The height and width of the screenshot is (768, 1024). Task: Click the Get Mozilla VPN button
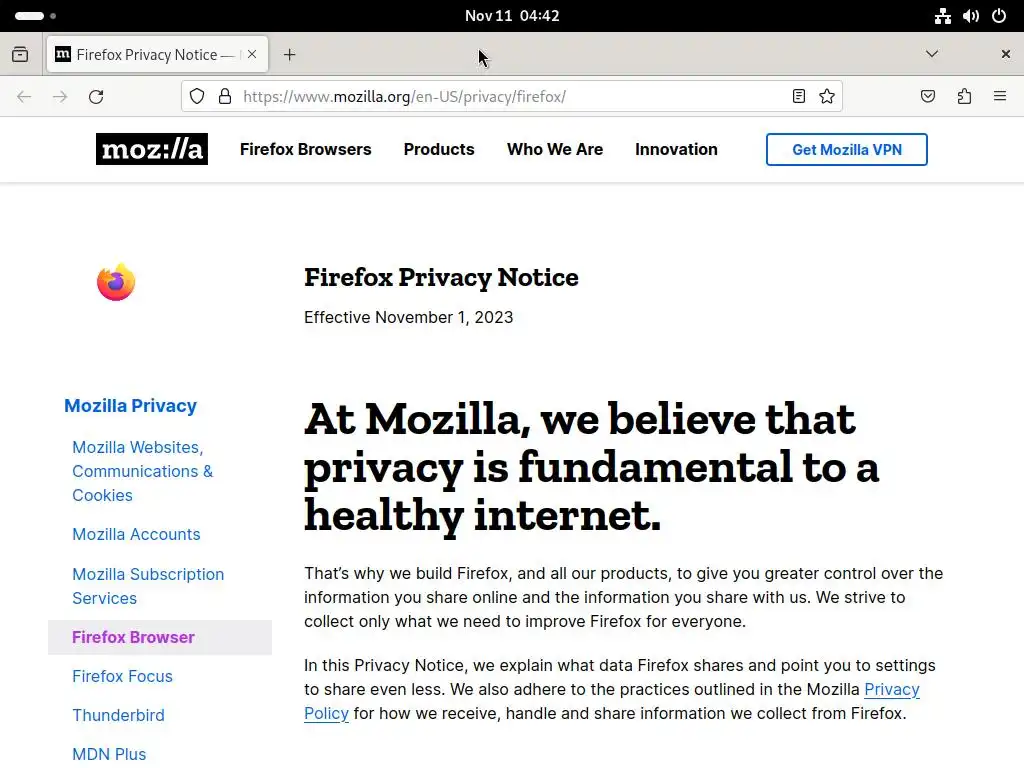[846, 150]
